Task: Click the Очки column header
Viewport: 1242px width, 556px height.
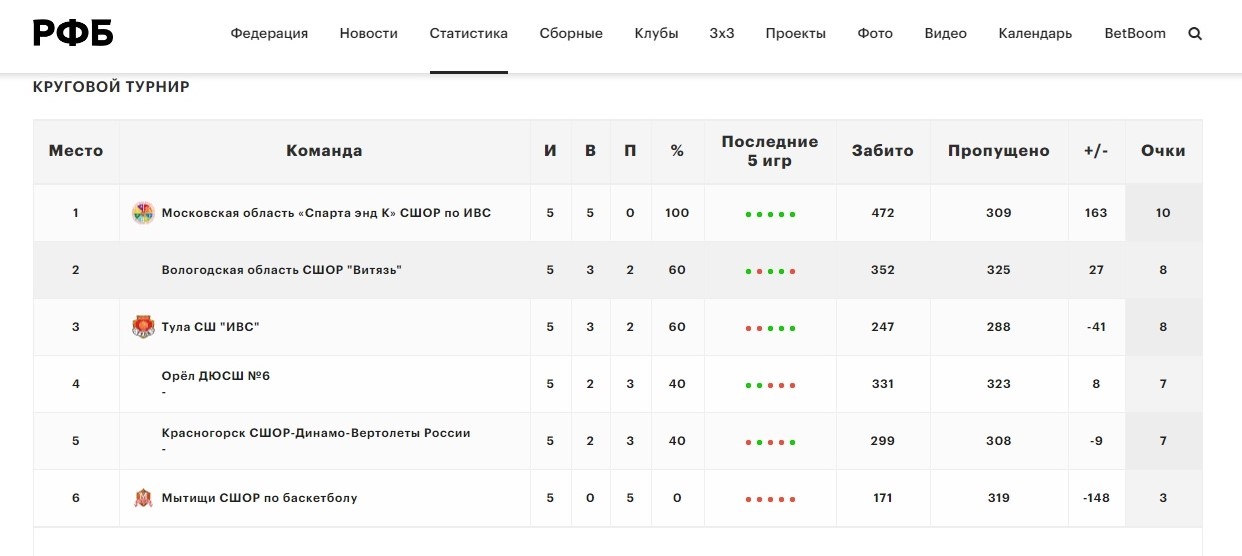Action: (1163, 151)
